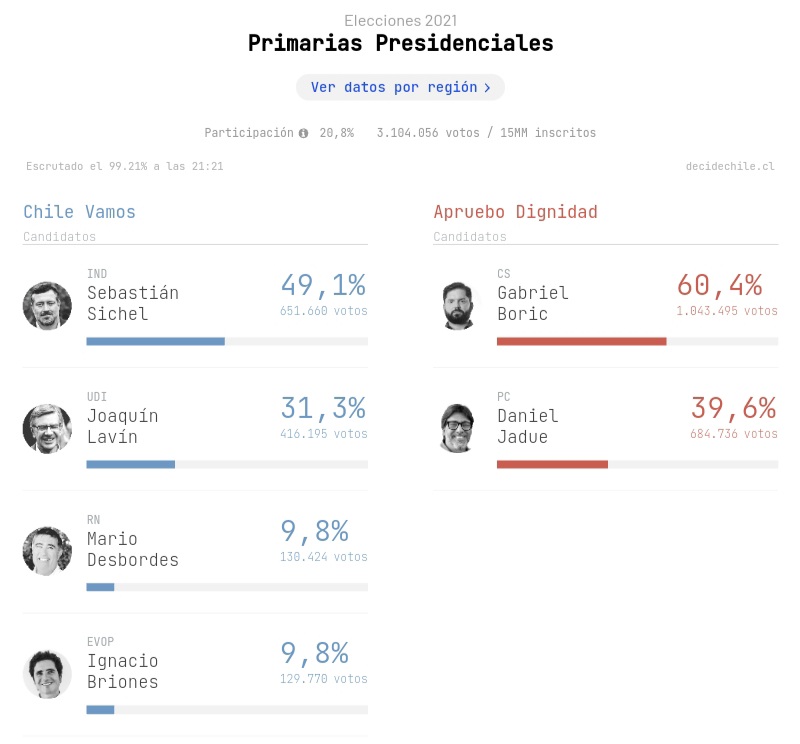Click the participation info icon
The image size is (800, 744).
pyautogui.click(x=303, y=133)
